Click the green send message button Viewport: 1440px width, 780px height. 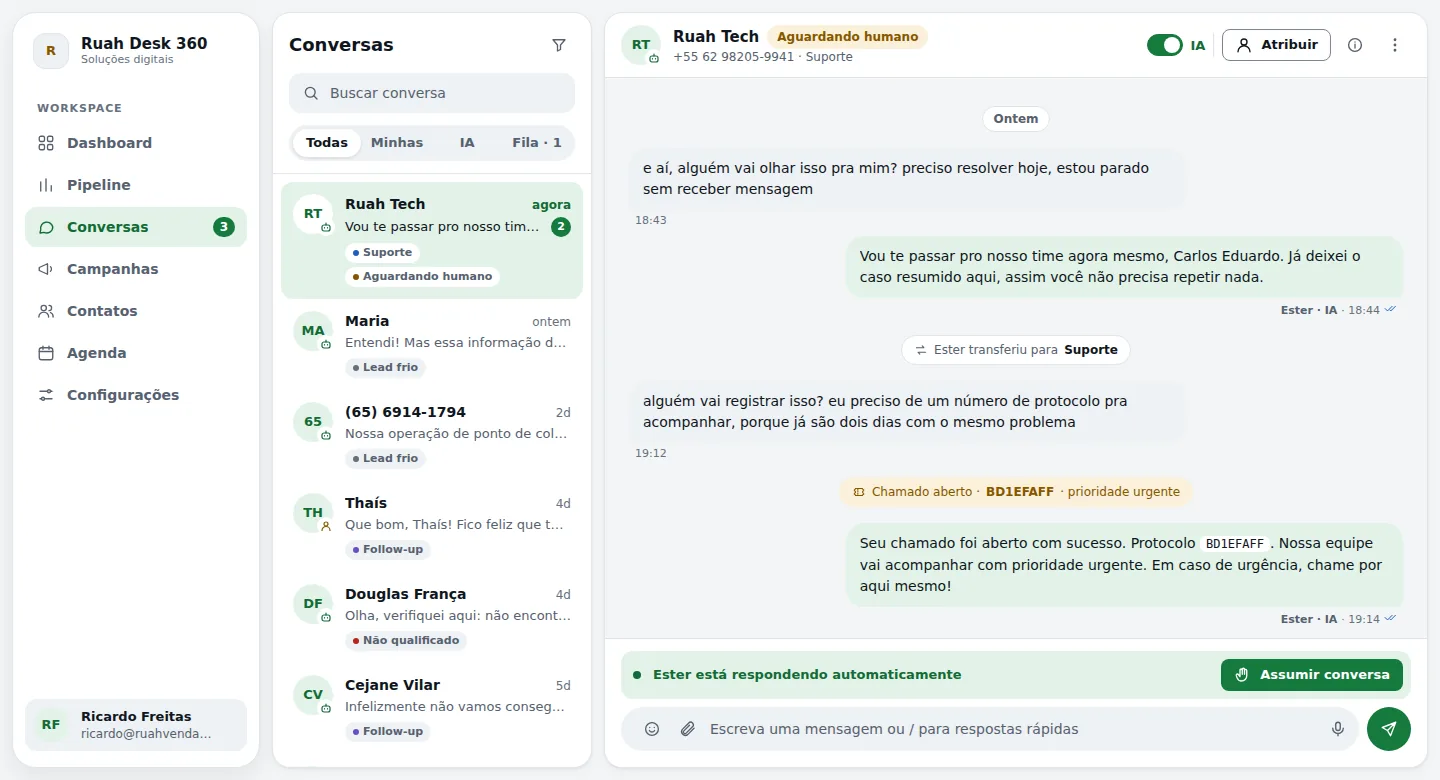(1389, 729)
